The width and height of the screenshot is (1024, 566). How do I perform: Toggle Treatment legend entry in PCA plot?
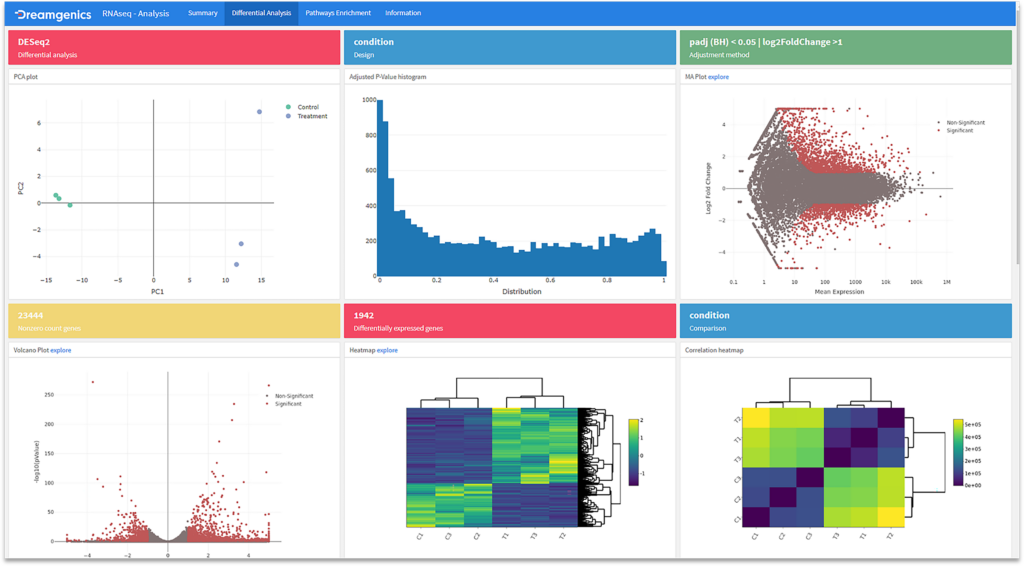tap(306, 116)
